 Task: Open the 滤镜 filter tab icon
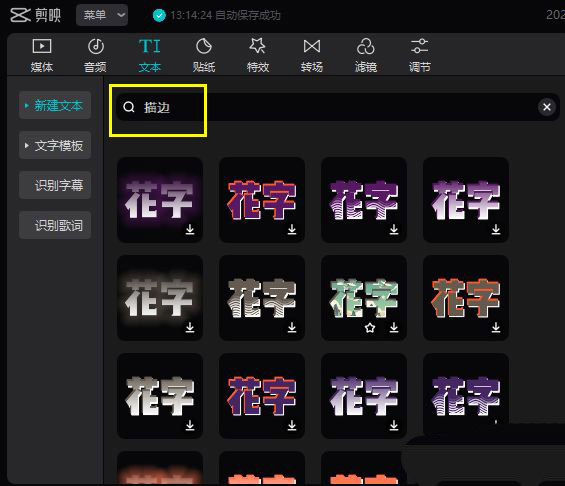point(365,46)
